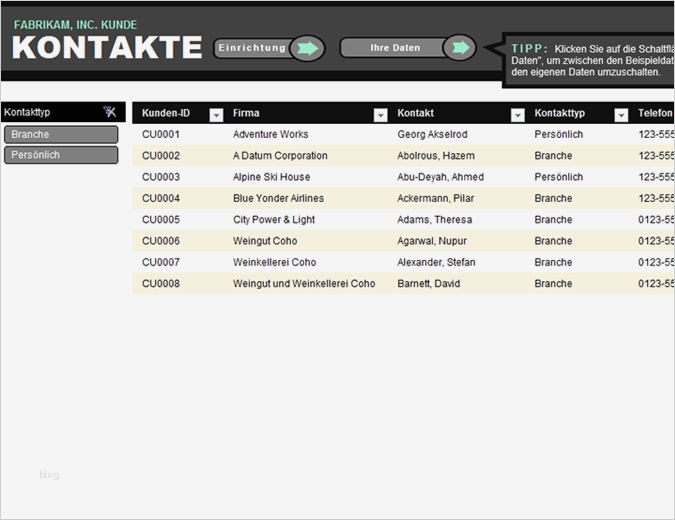This screenshot has width=675, height=520.
Task: Select cell CU0005
Action: pyautogui.click(x=161, y=220)
